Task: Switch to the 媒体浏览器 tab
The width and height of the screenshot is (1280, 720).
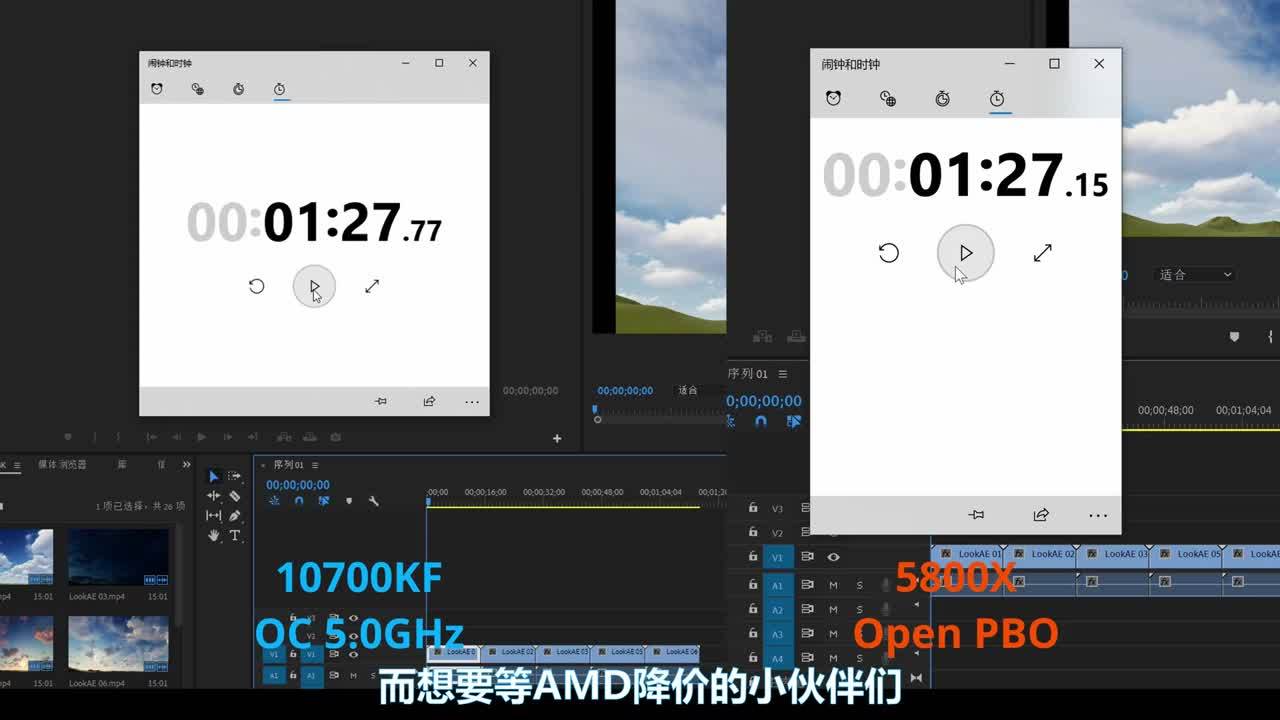Action: (62, 465)
